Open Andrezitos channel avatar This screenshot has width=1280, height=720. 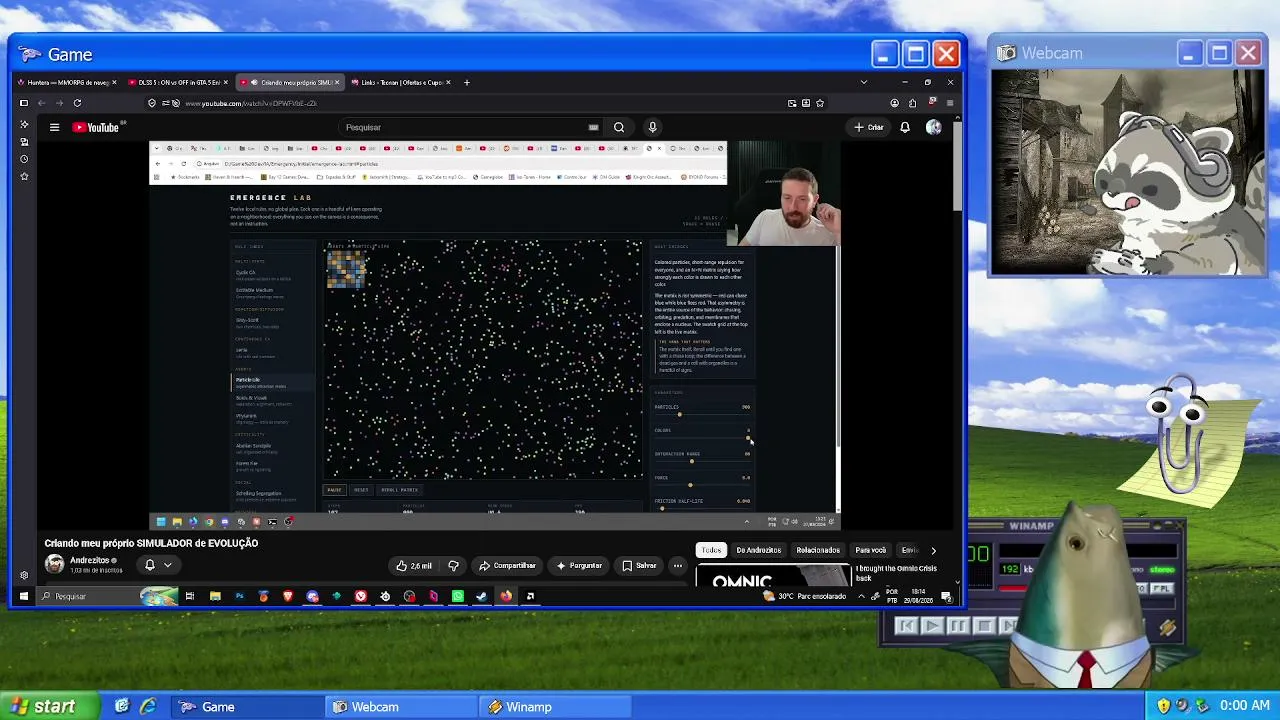[54, 565]
